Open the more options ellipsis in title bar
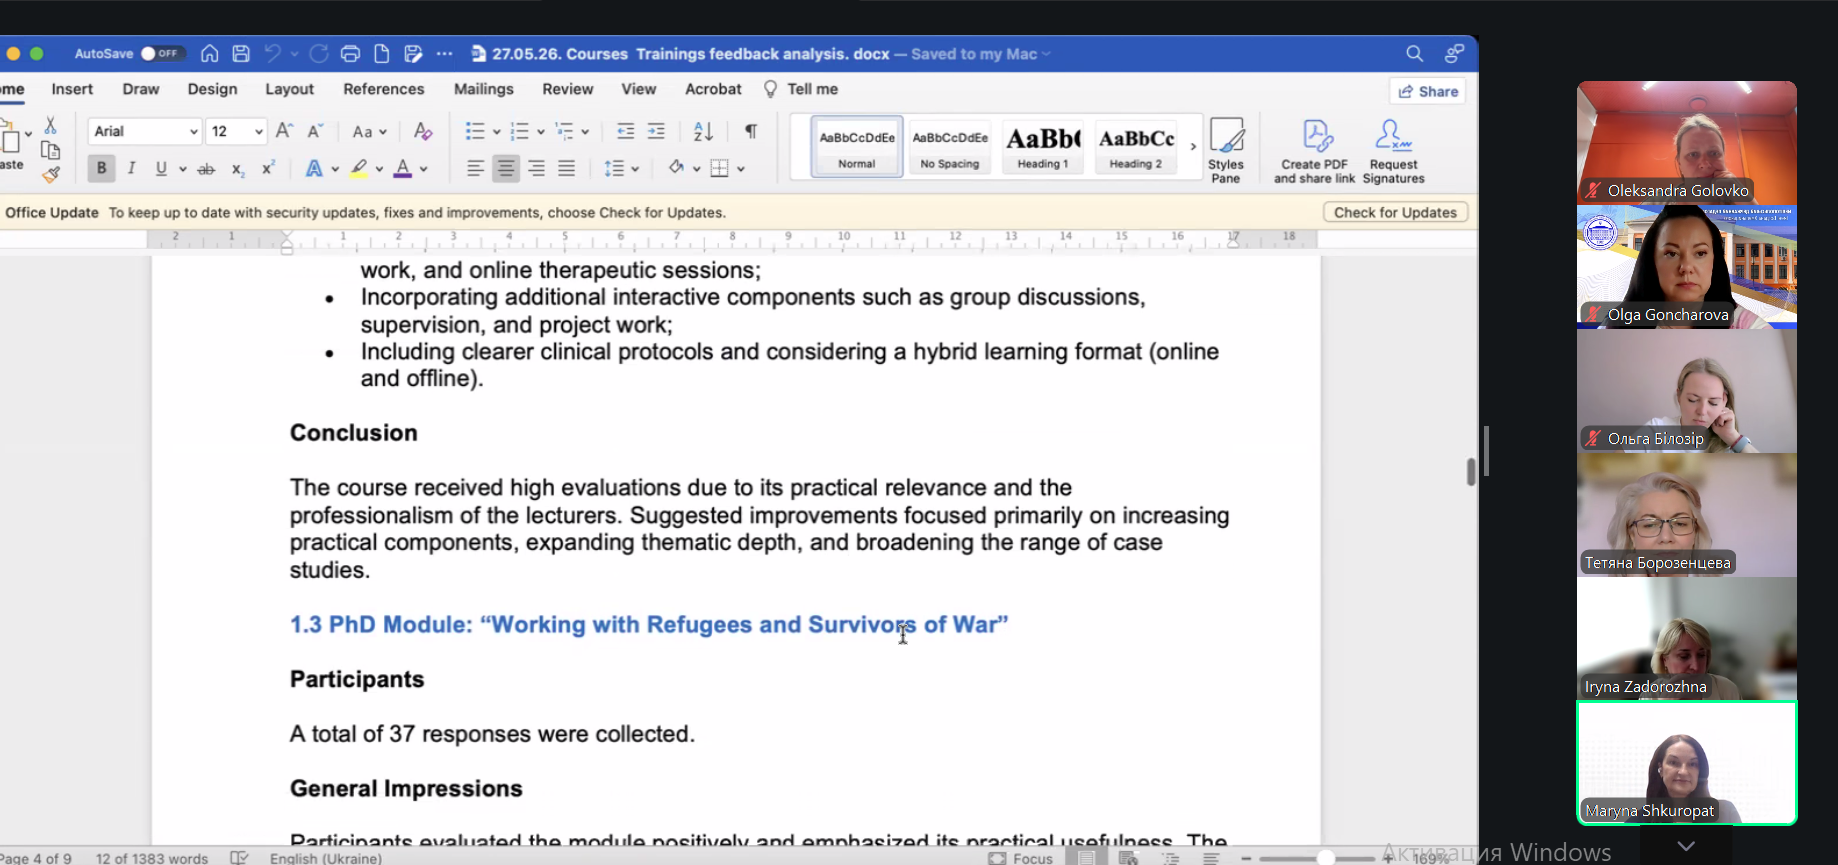Viewport: 1838px width, 865px height. click(x=445, y=54)
